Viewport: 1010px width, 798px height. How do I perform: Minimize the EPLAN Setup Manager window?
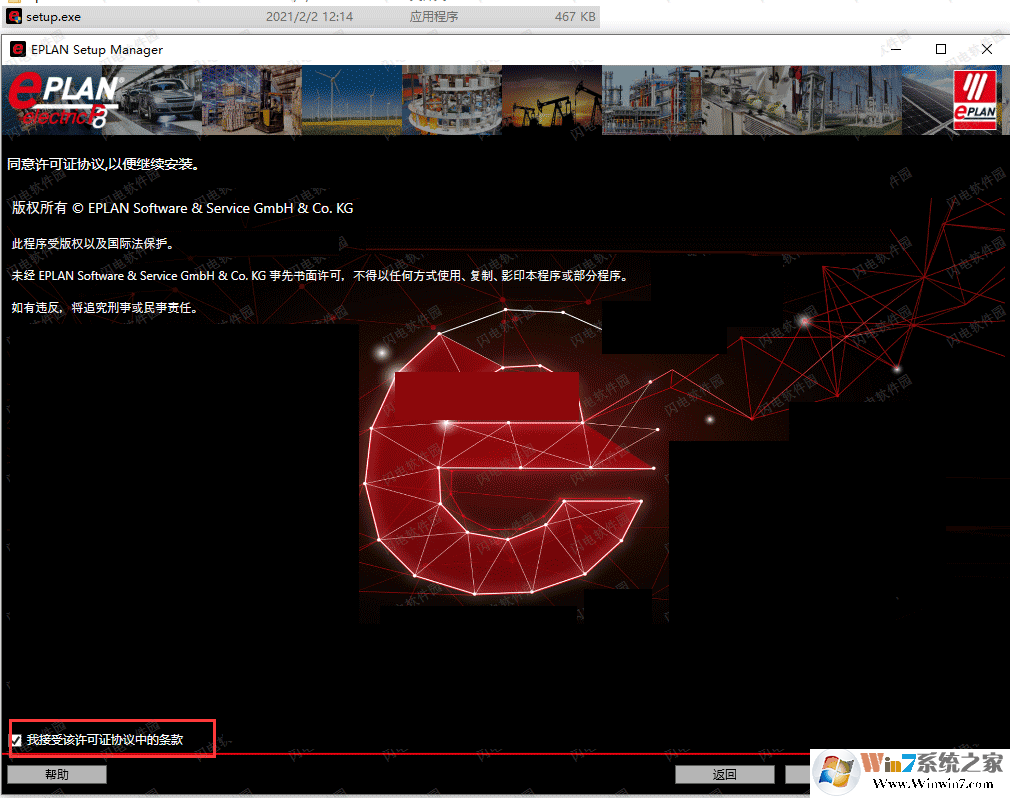click(895, 50)
